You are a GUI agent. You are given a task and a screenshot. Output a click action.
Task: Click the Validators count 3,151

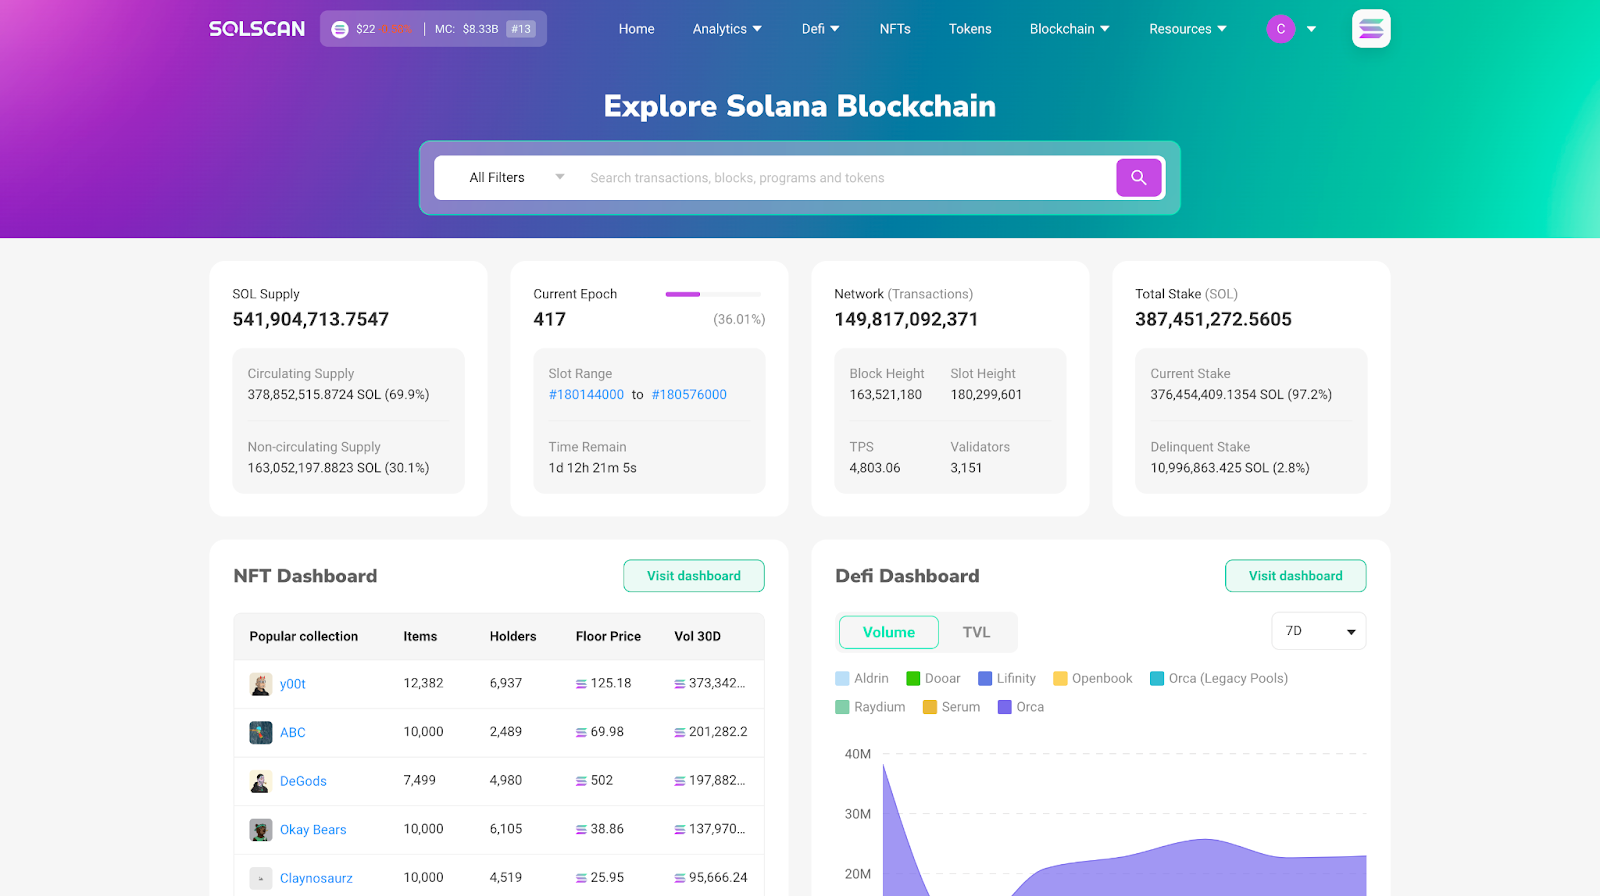[966, 468]
